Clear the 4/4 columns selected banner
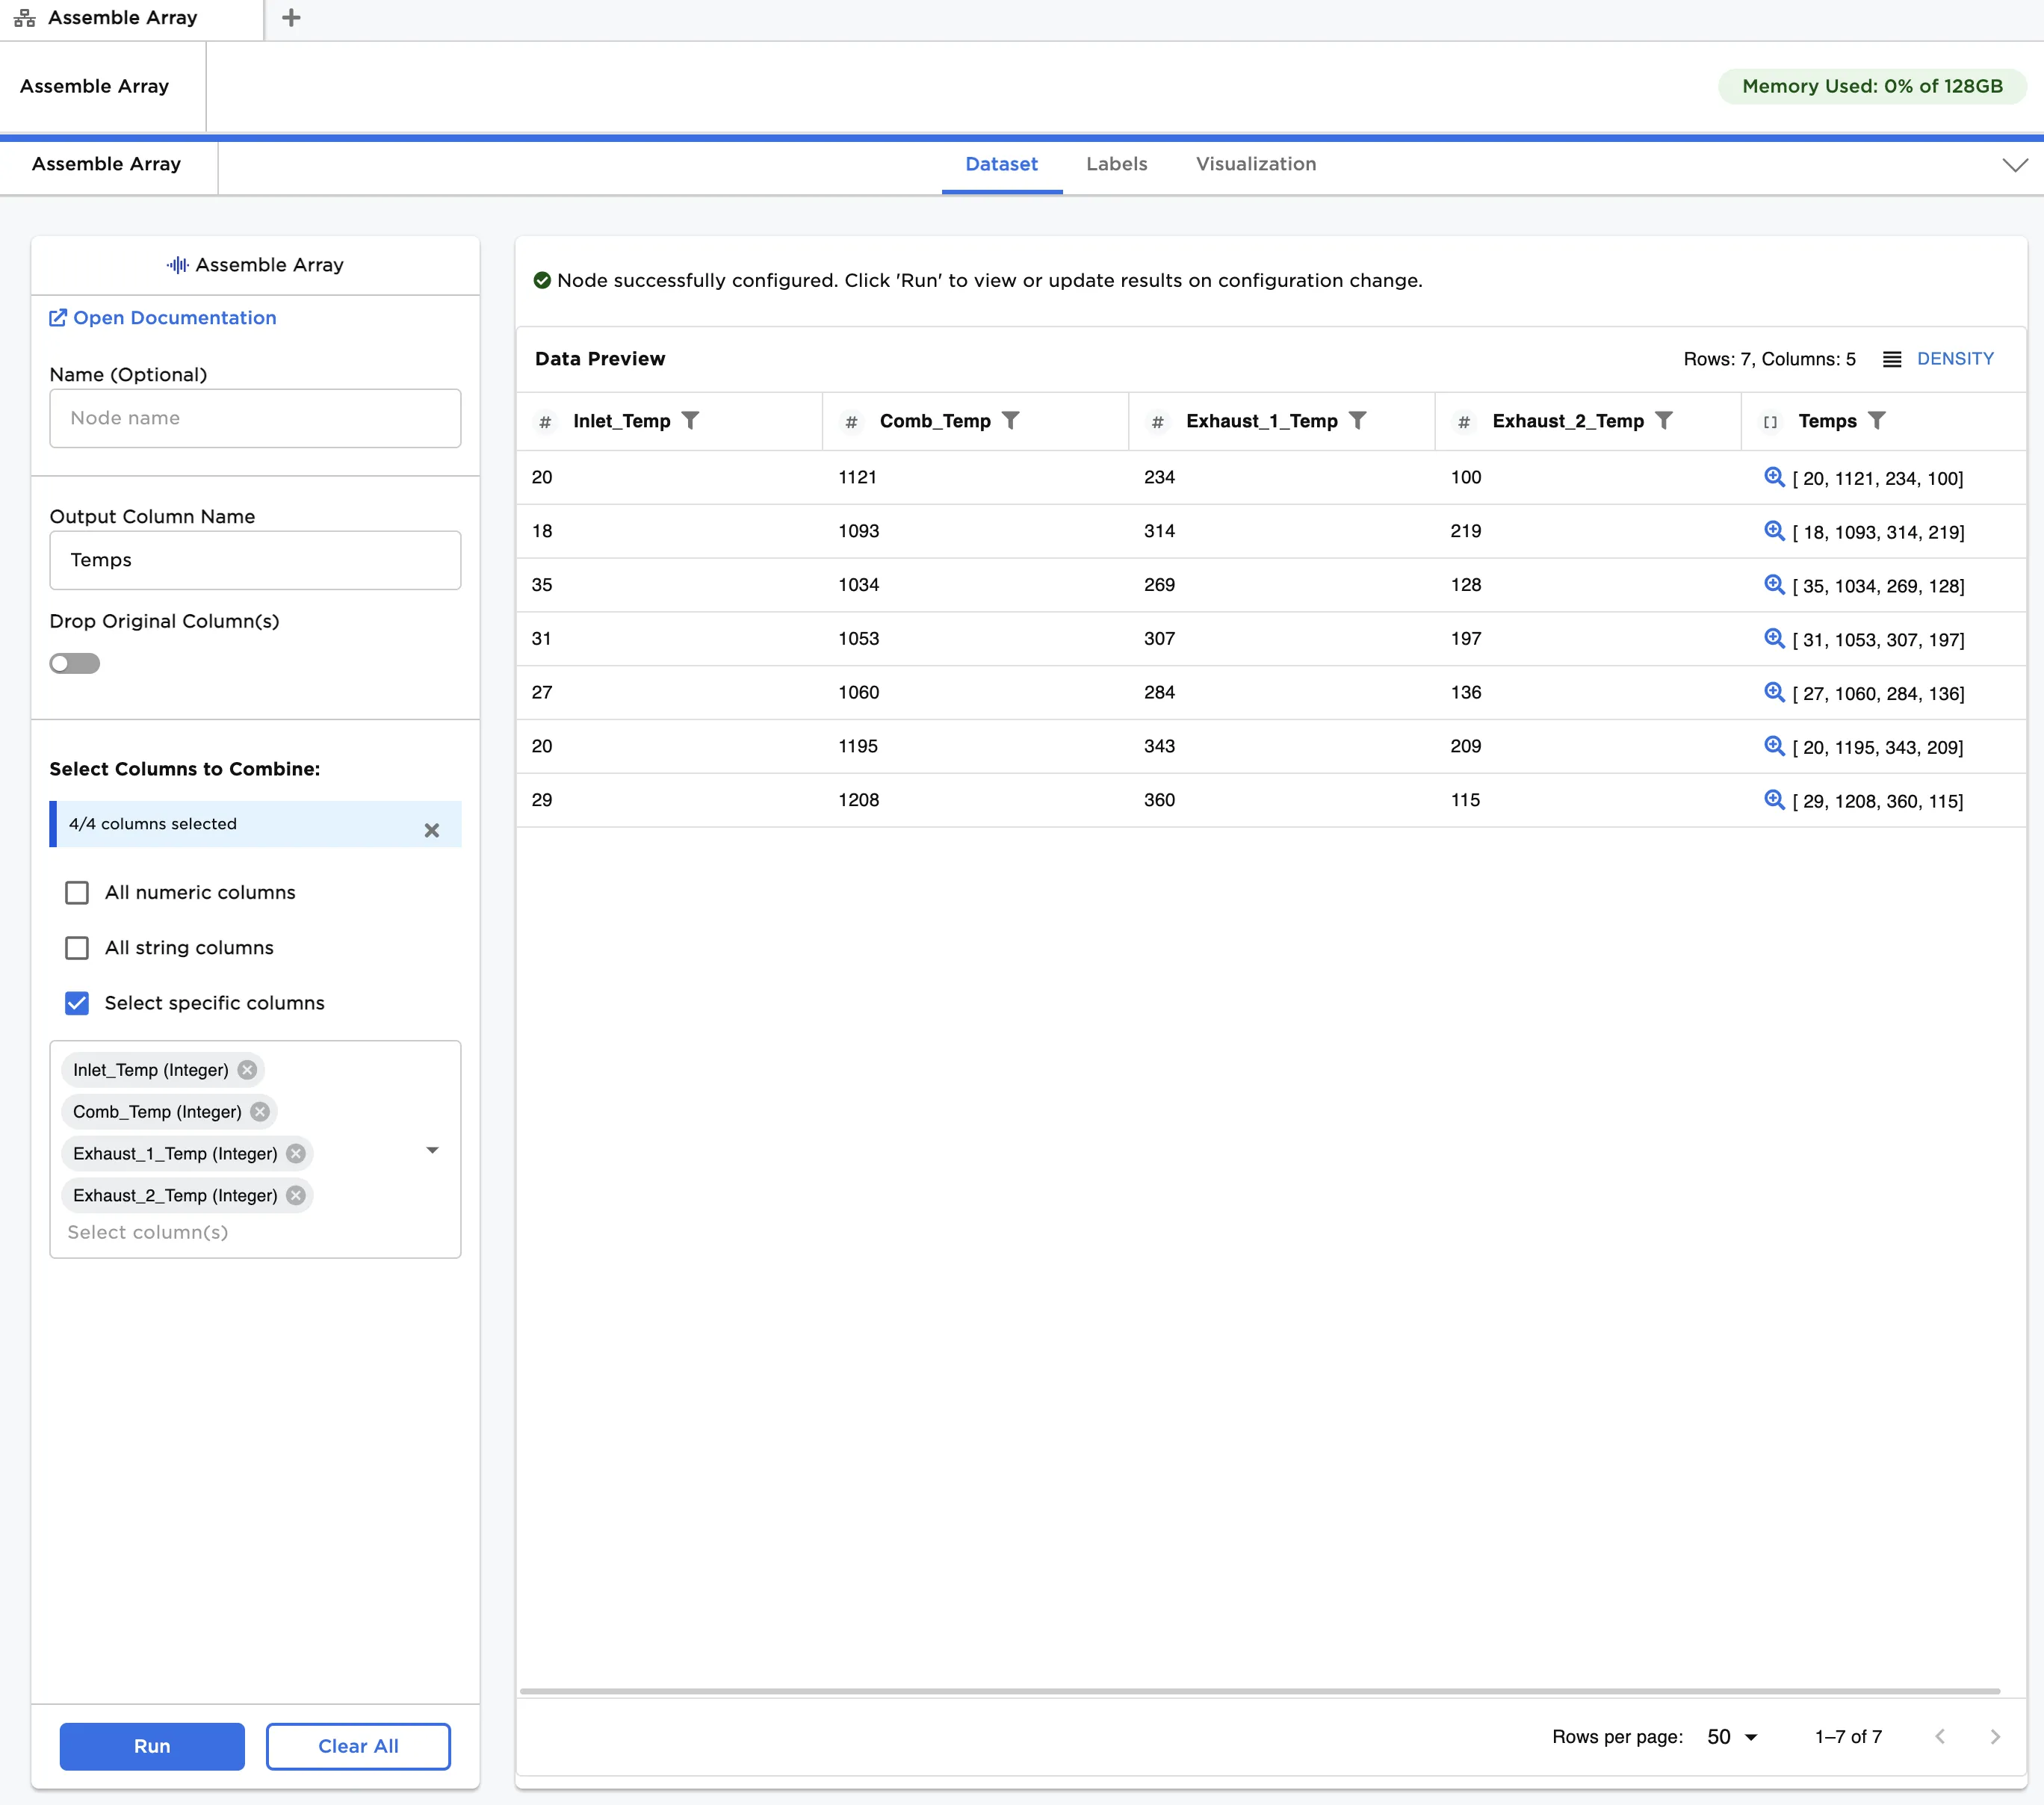Screen dimensions: 2044x1805 [x=431, y=830]
